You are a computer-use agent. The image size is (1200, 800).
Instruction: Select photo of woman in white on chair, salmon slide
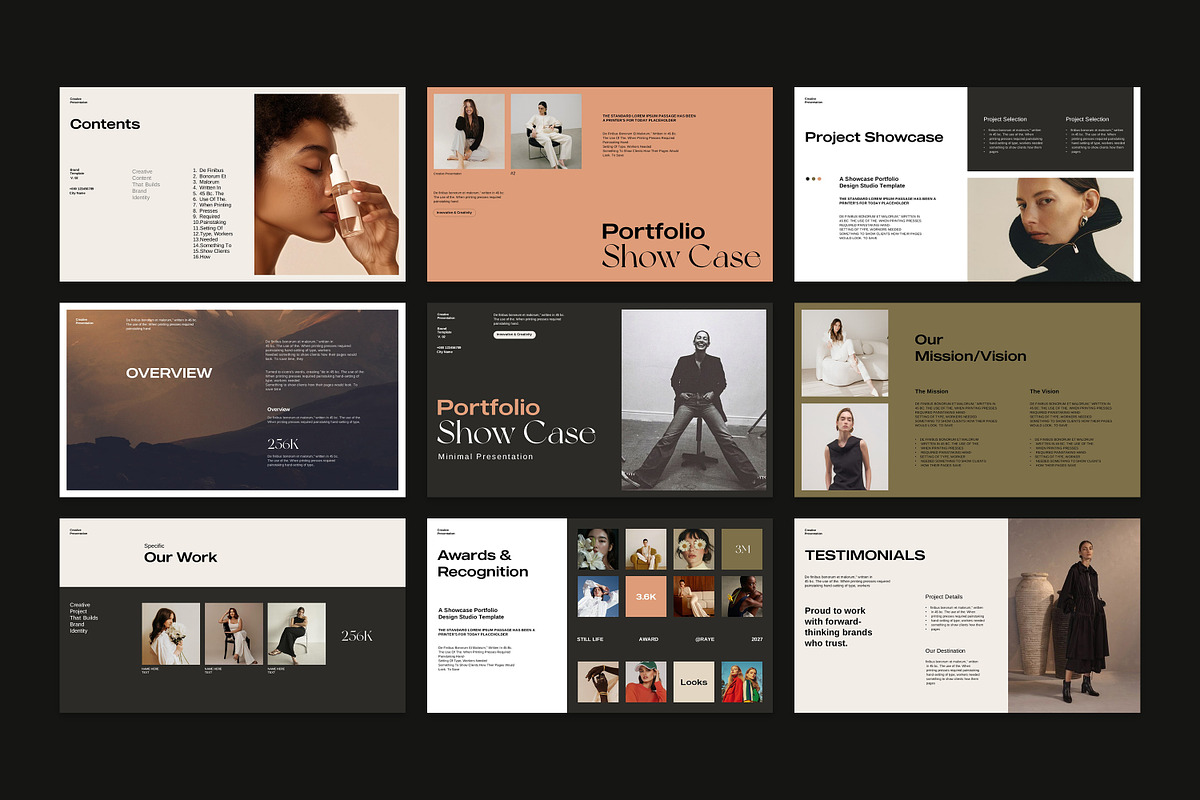546,131
